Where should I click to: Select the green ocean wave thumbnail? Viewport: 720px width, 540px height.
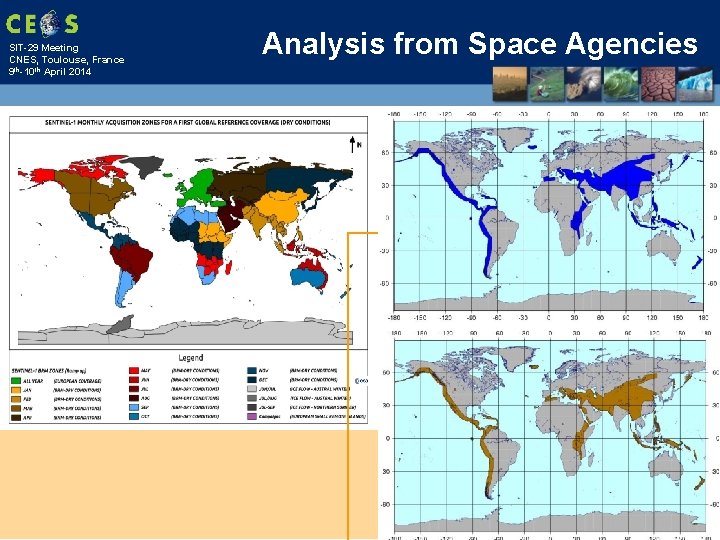click(620, 84)
